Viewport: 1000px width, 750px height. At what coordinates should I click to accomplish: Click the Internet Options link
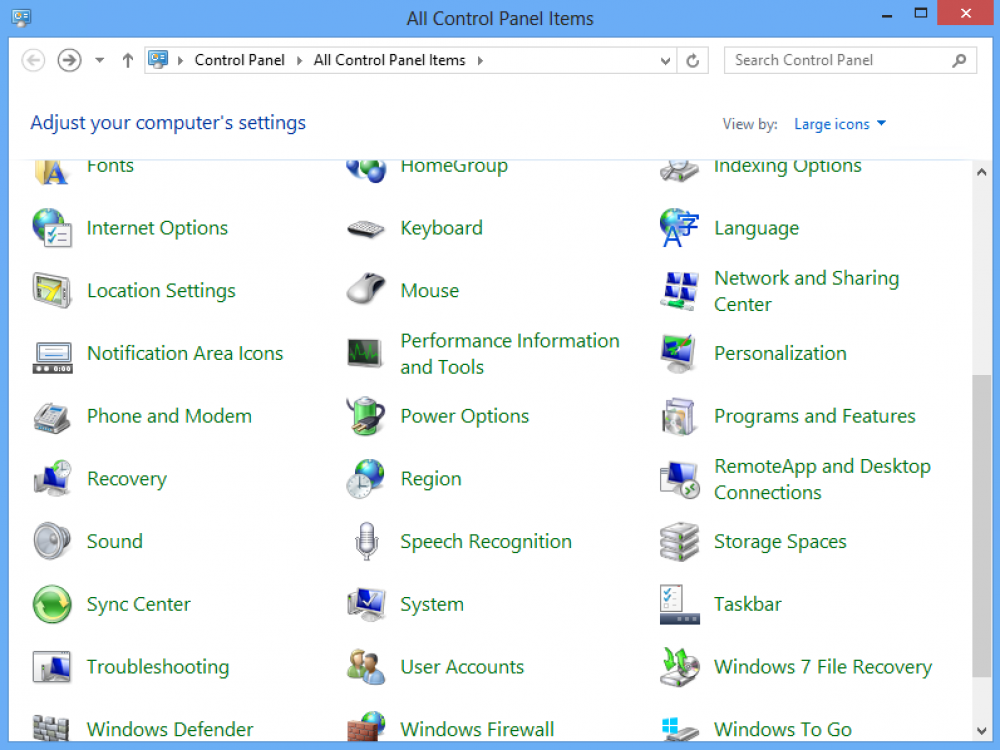click(157, 228)
